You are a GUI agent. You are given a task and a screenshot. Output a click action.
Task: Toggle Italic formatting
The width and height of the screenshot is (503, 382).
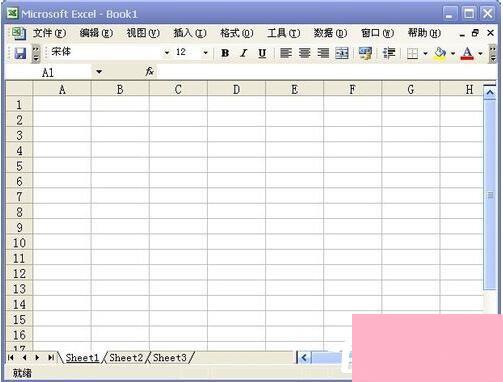click(244, 53)
